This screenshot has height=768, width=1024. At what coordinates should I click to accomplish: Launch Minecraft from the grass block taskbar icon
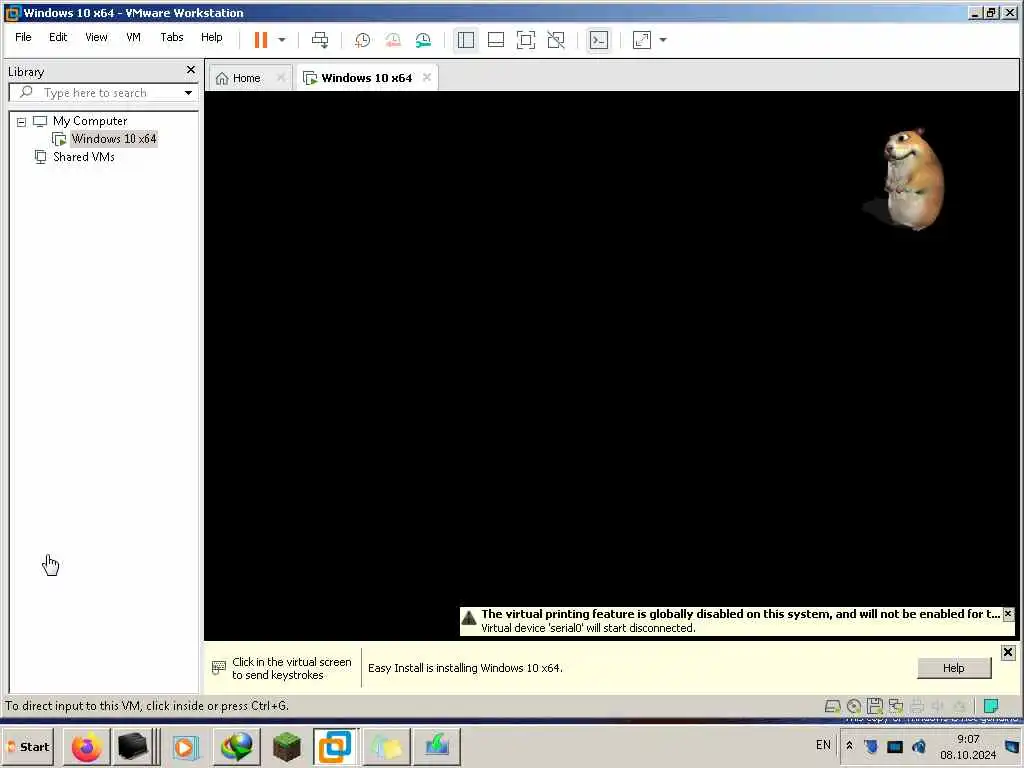[x=286, y=746]
